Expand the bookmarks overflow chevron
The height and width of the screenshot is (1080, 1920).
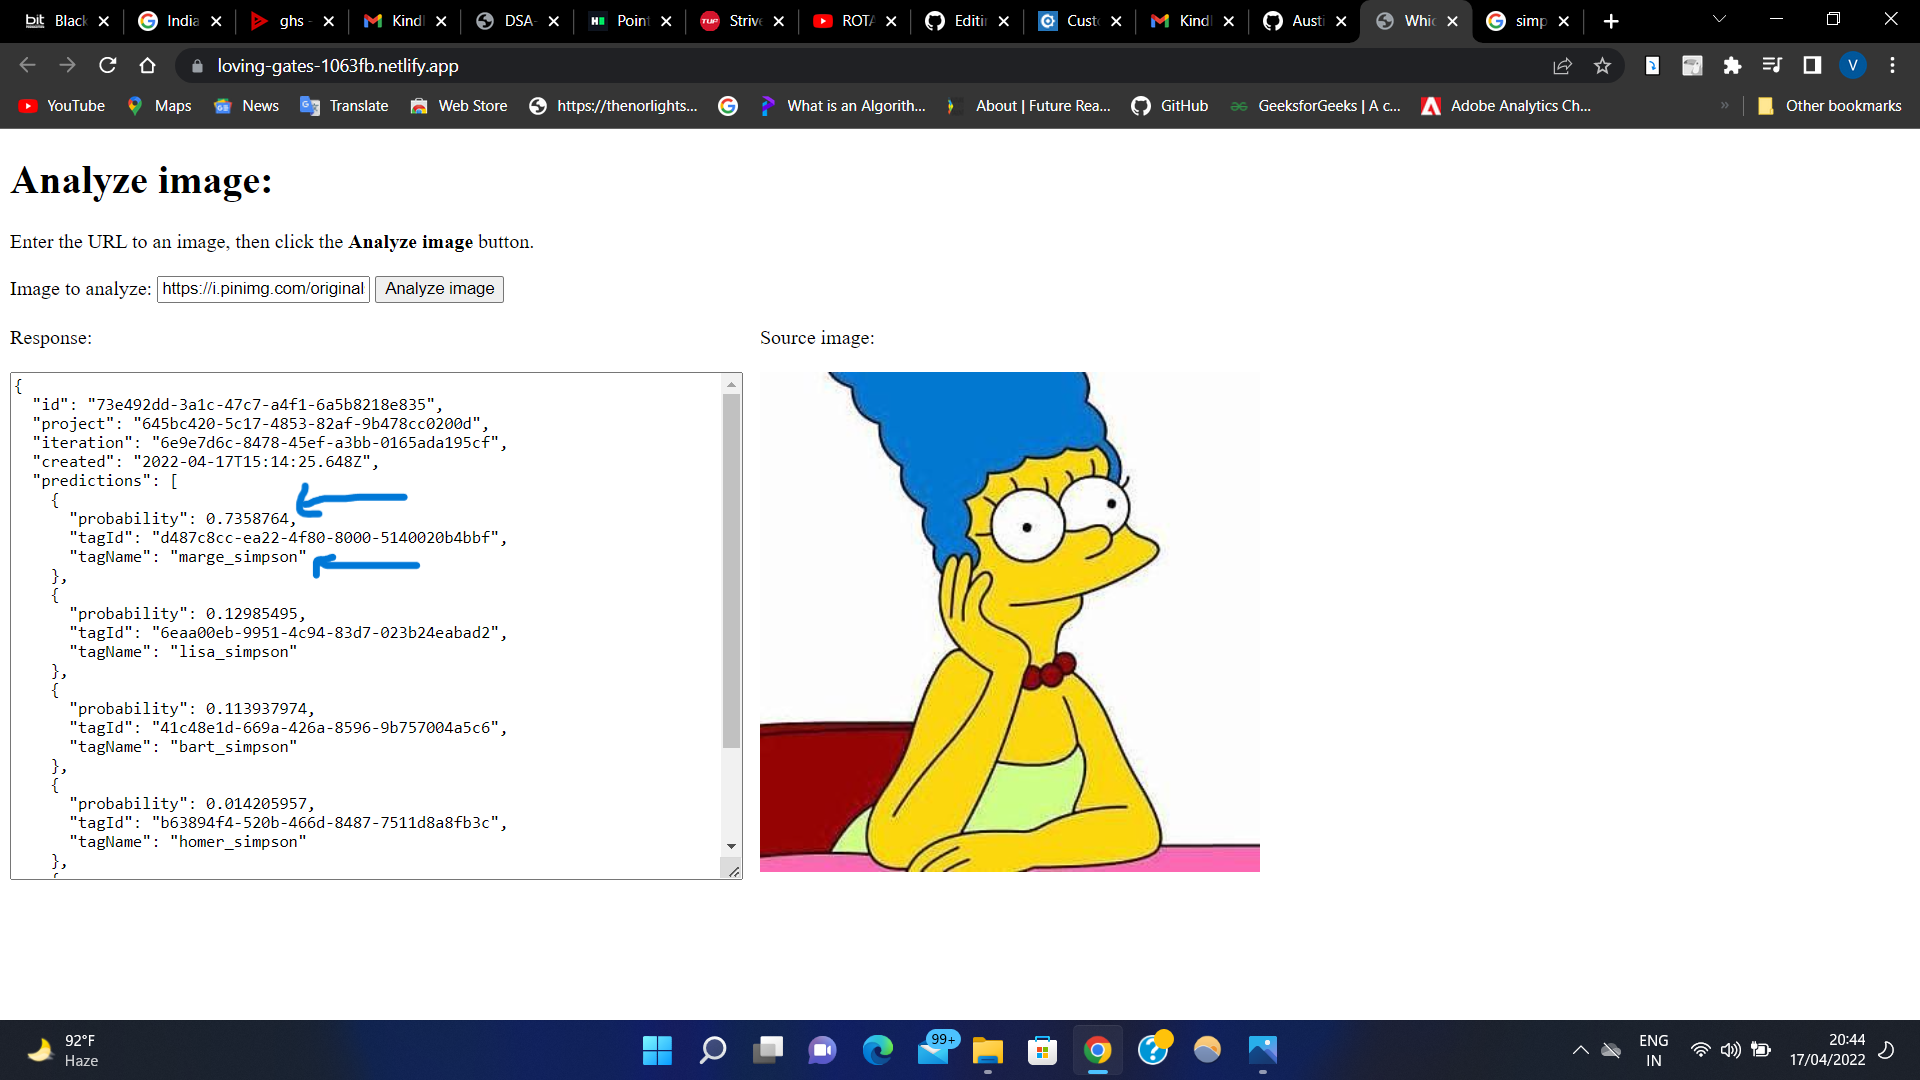click(x=1725, y=105)
